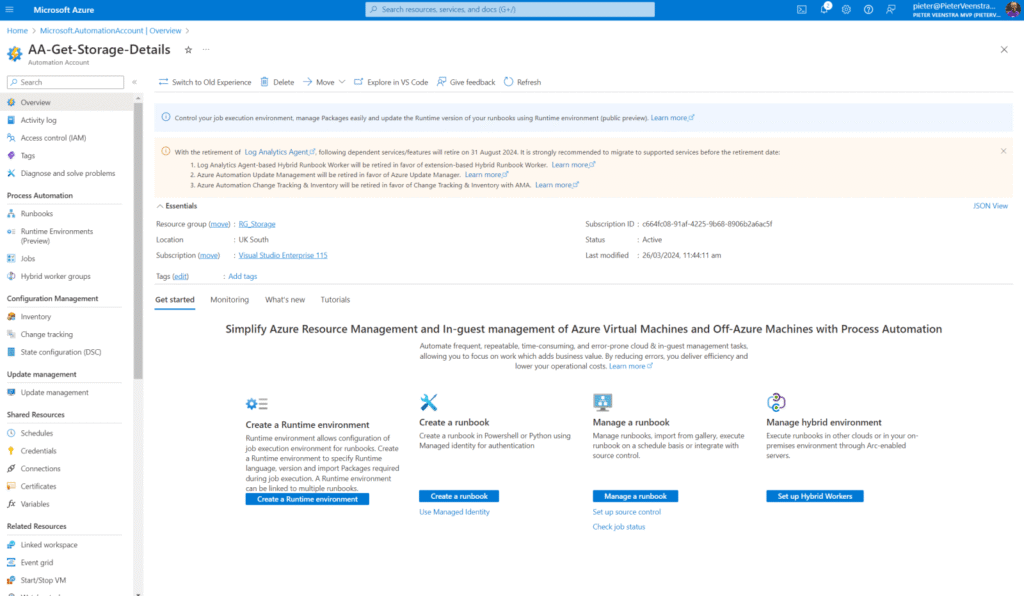Image resolution: width=1024 pixels, height=596 pixels.
Task: Focus the global search resources box
Action: (510, 10)
